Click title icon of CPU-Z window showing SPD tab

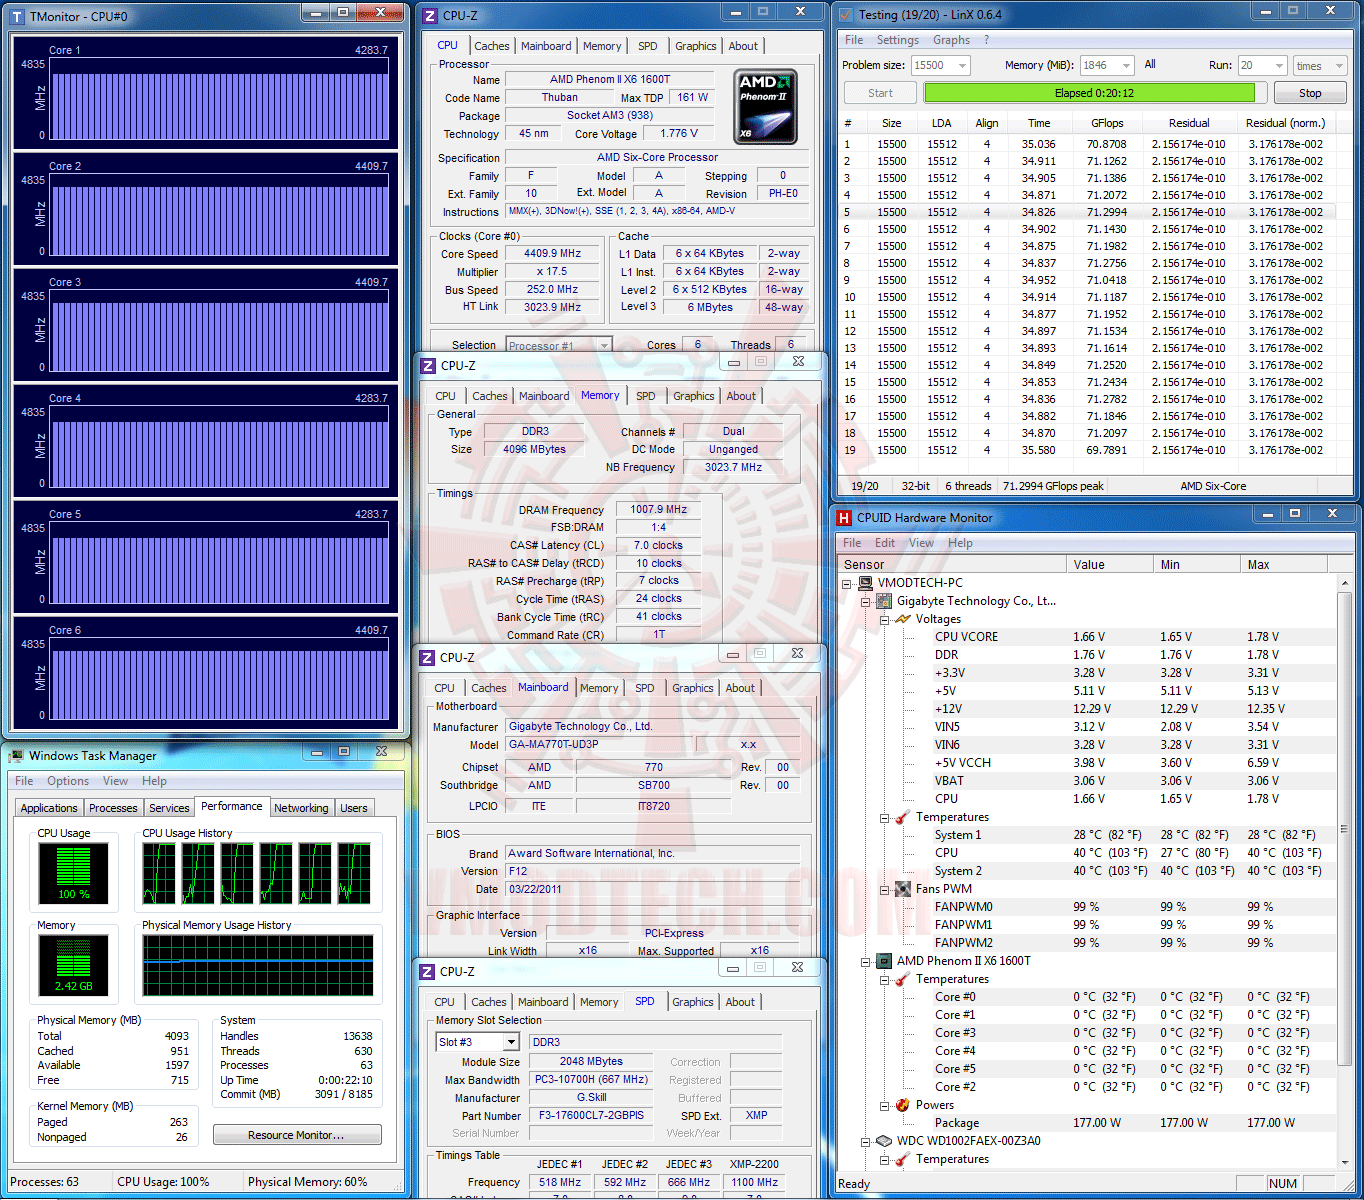(428, 972)
